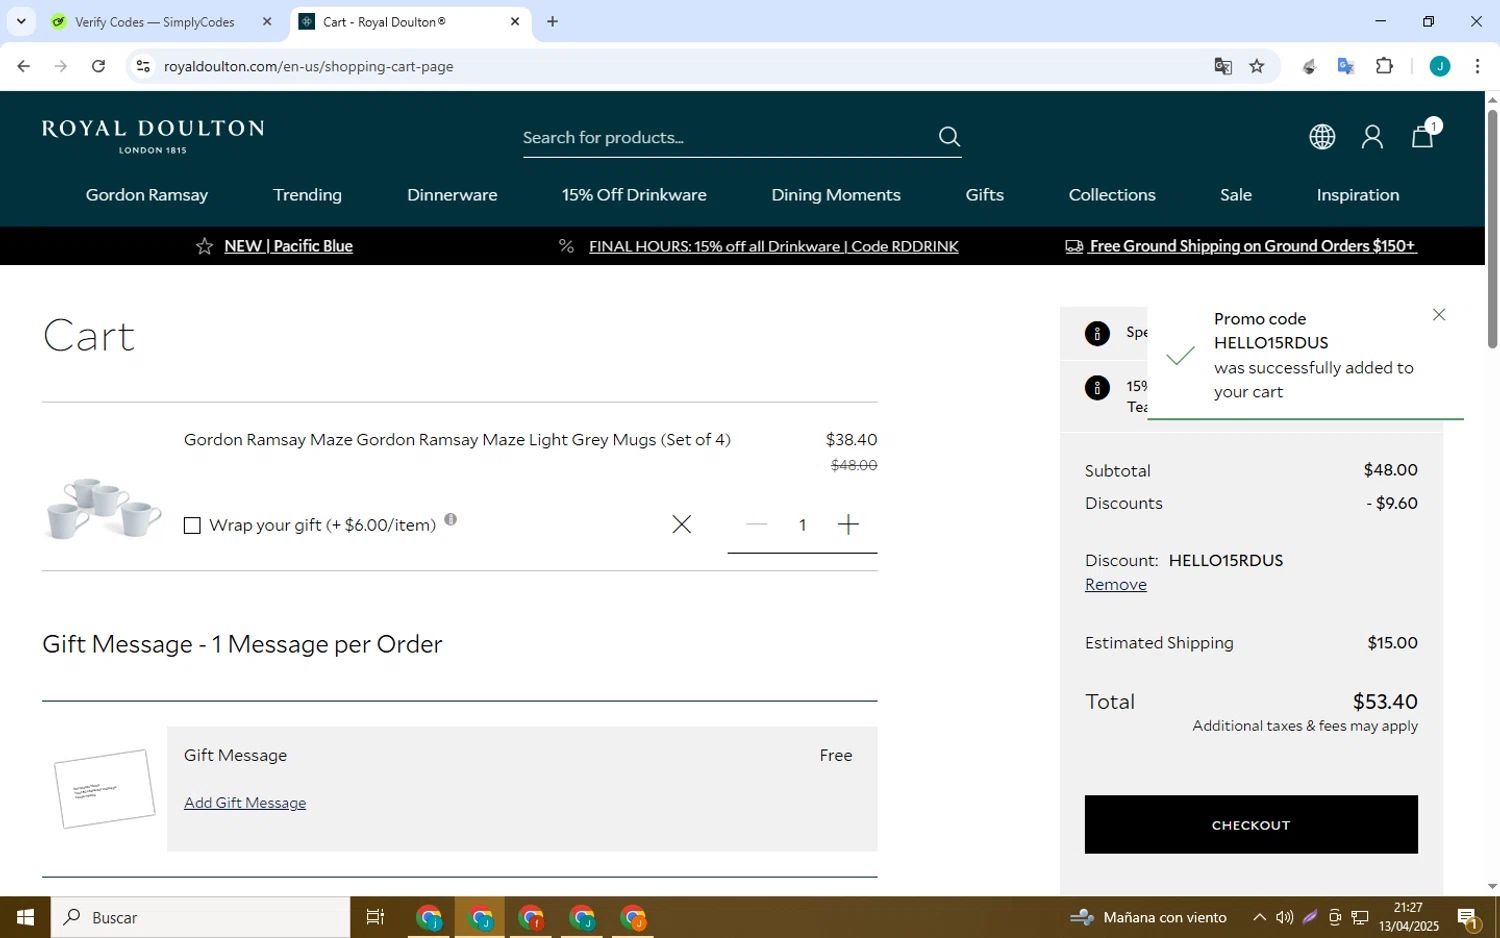Open the Gordon Ramsay menu
This screenshot has height=938, width=1500.
(147, 195)
